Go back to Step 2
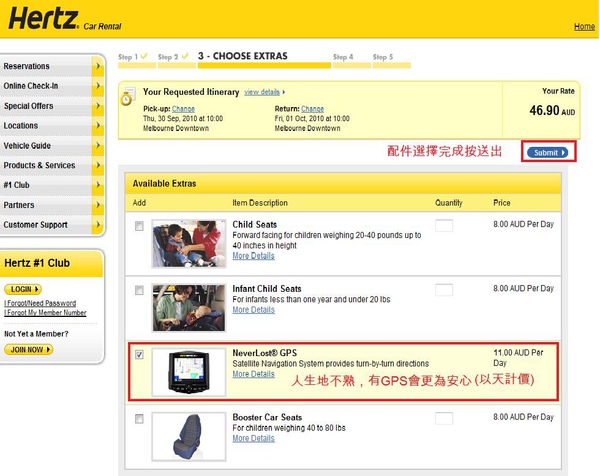This screenshot has height=476, width=600. [x=173, y=57]
